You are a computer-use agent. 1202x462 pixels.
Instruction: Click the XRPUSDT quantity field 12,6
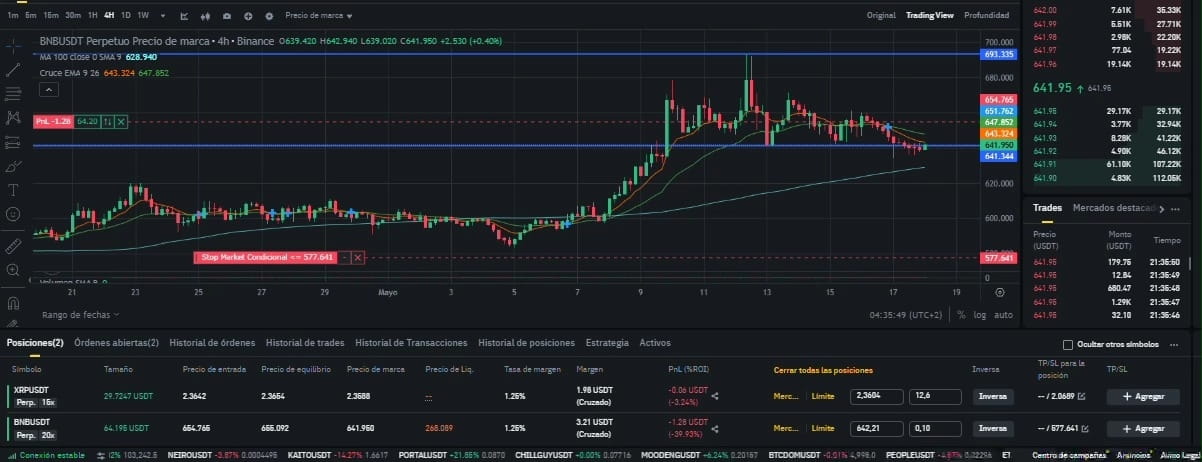pyautogui.click(x=935, y=396)
